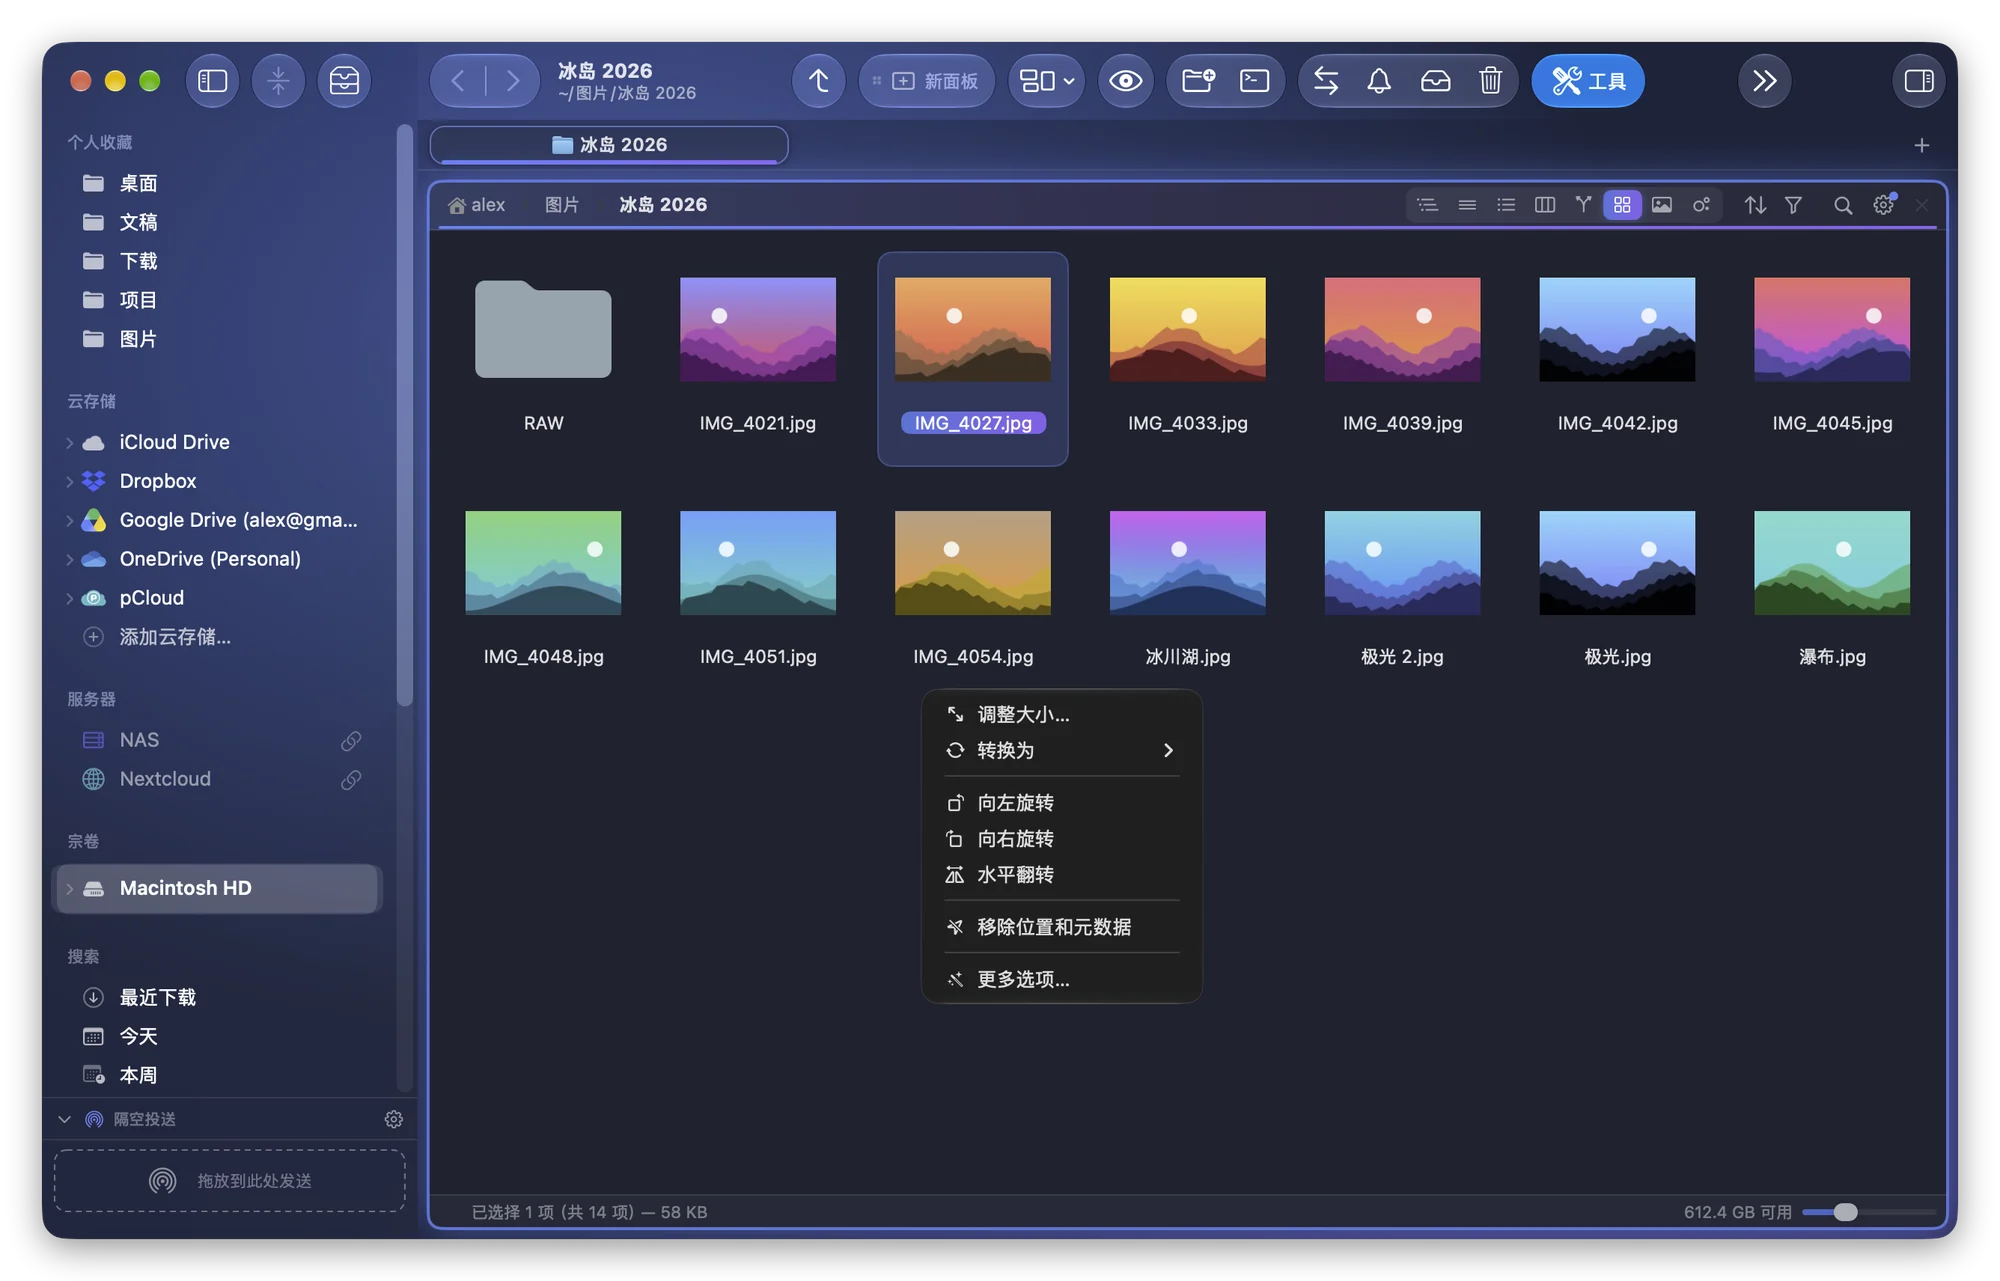Screen dimensions: 2000x1281
Task: Open the filter funnel icon
Action: coord(1793,205)
